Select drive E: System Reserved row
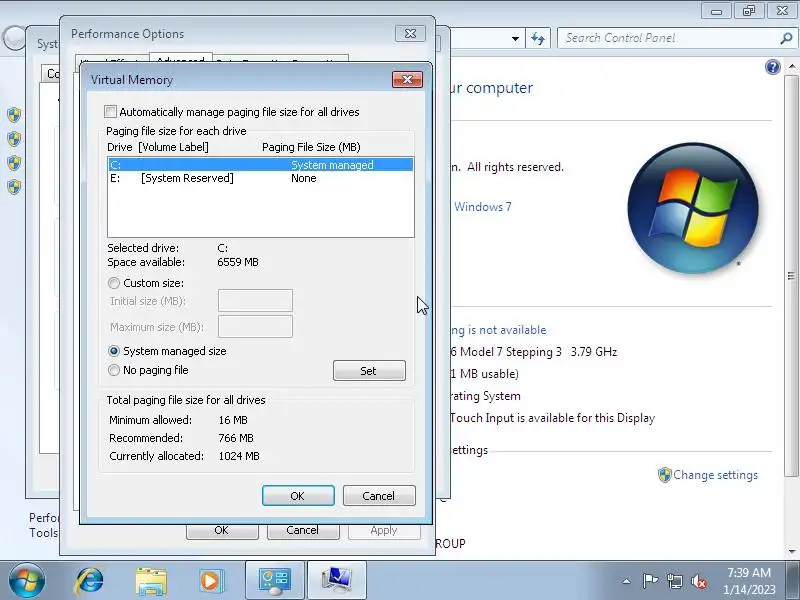The image size is (800, 600). pyautogui.click(x=260, y=178)
